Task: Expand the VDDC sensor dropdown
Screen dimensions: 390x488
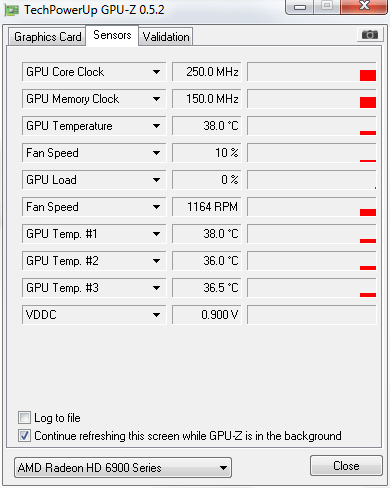Action: tap(94, 315)
